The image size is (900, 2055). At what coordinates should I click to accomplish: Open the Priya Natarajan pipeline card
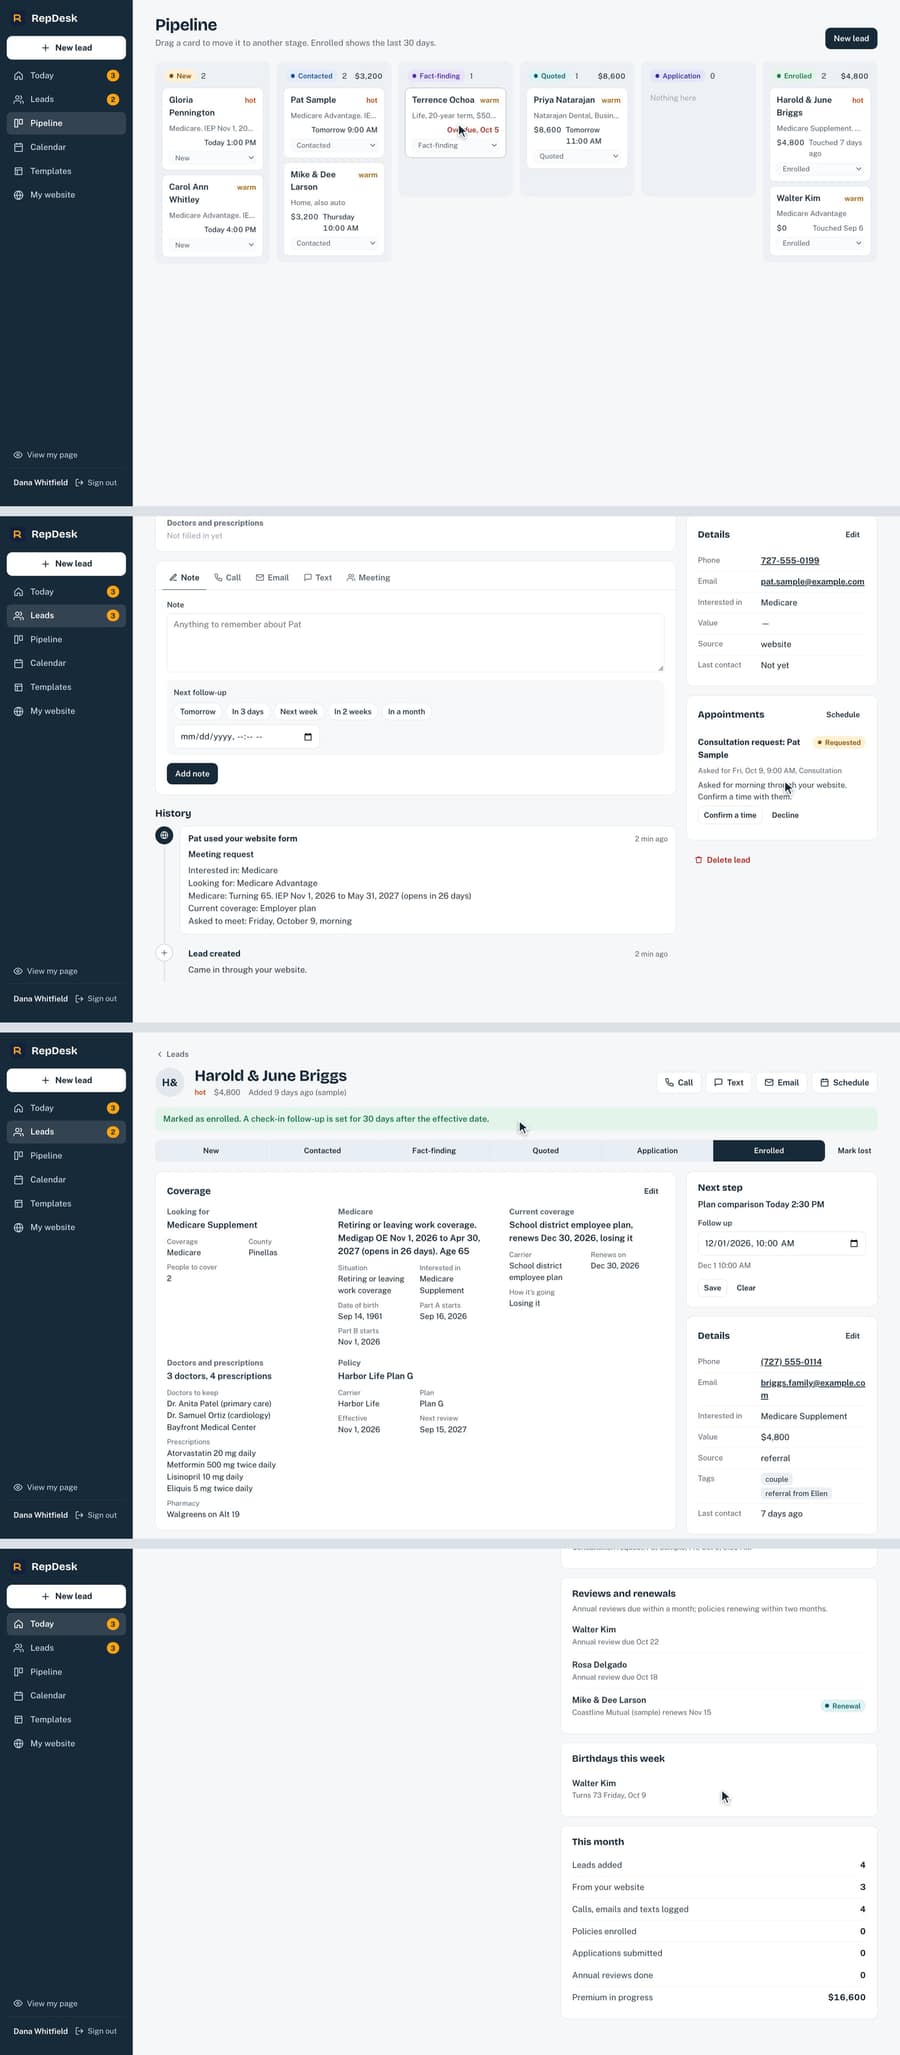click(578, 128)
